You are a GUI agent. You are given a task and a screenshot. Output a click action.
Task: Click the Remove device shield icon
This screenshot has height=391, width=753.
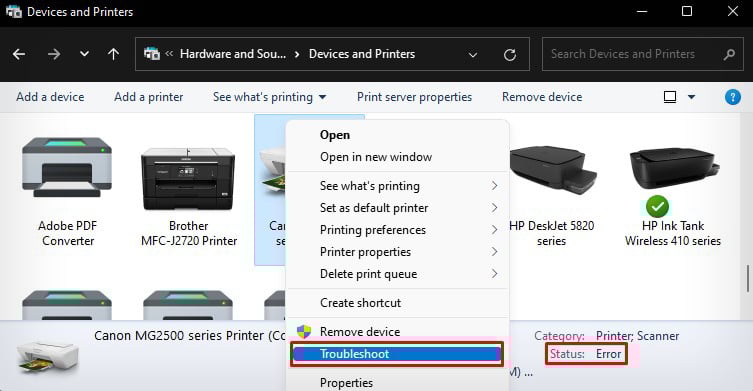304,331
